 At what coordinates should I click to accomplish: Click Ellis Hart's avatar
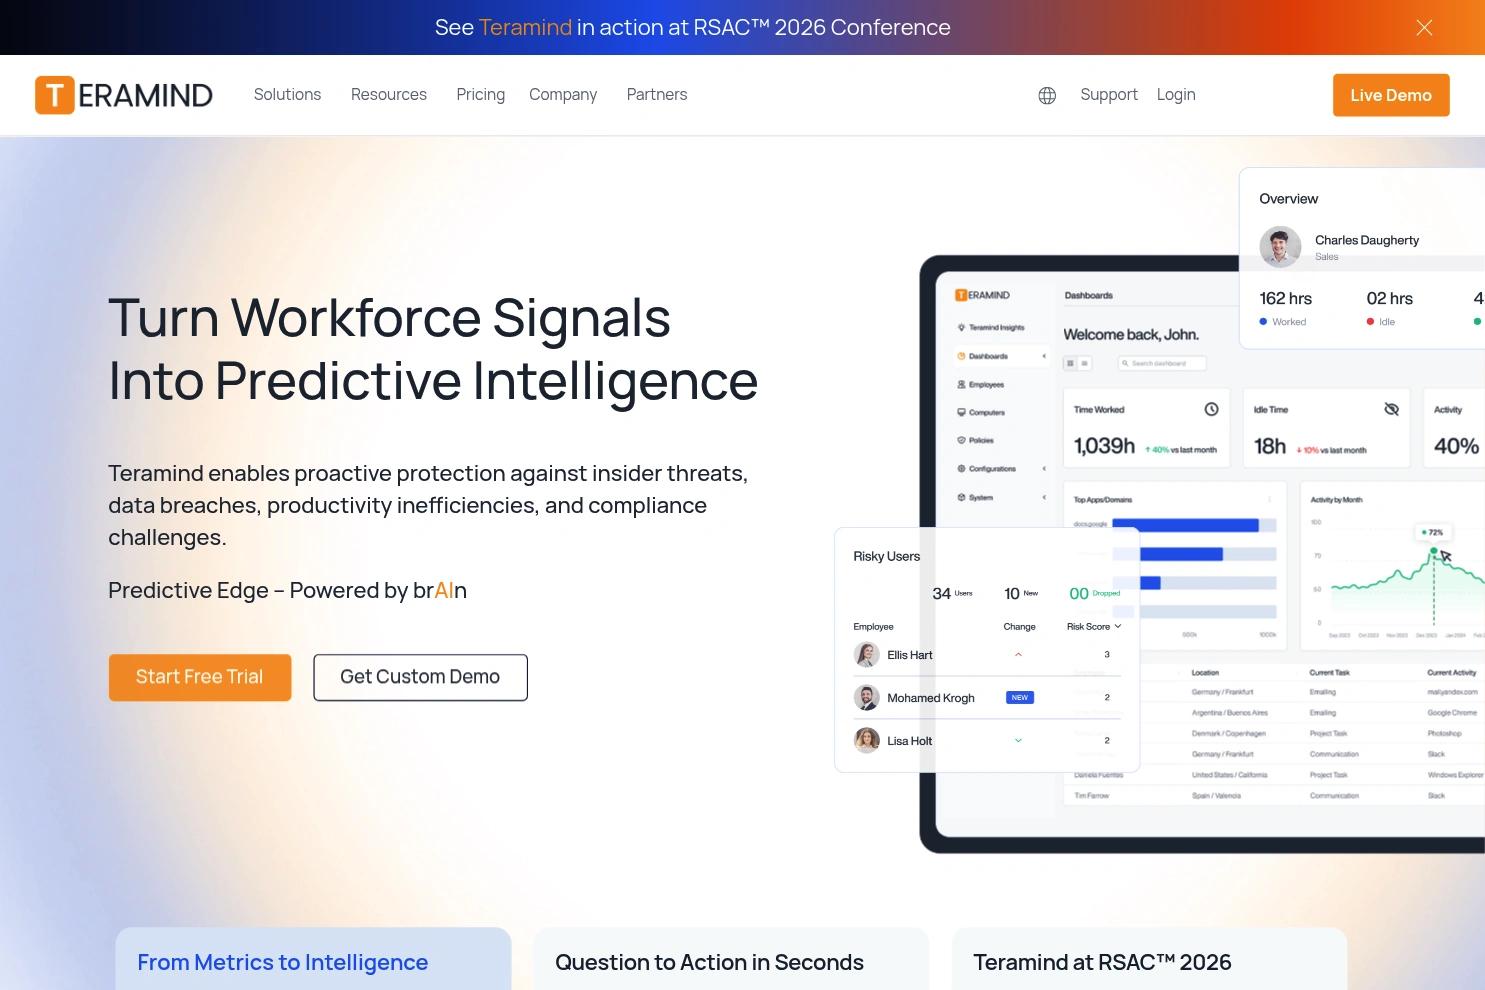(x=866, y=655)
